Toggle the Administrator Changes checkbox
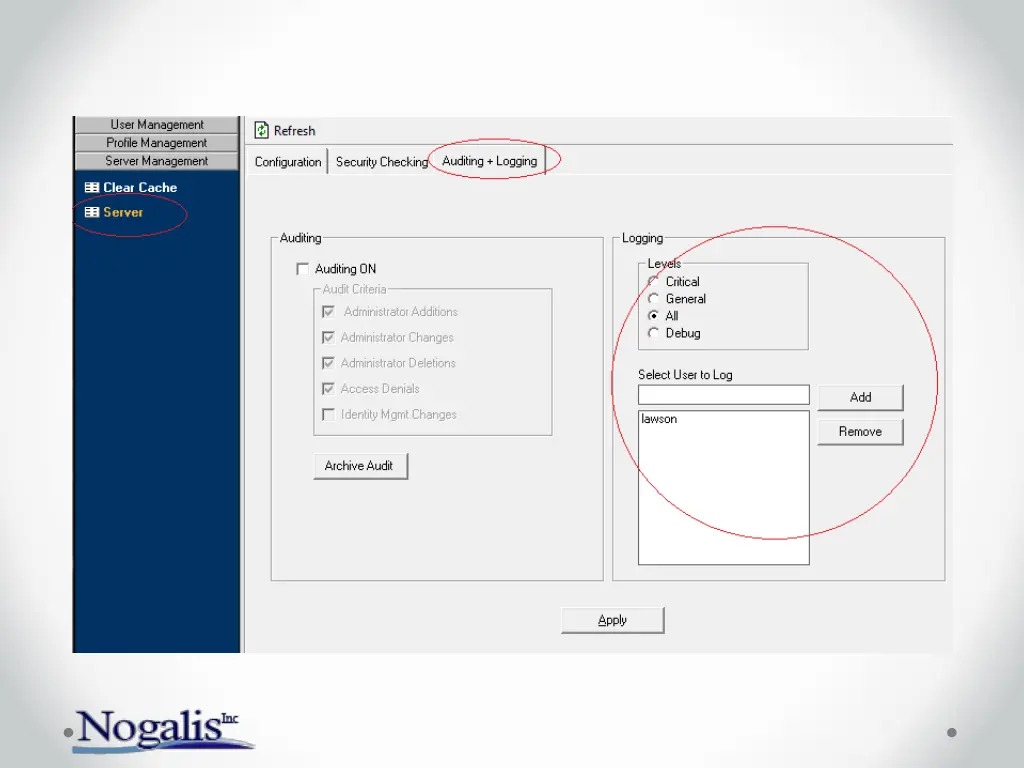This screenshot has width=1024, height=768. [328, 338]
